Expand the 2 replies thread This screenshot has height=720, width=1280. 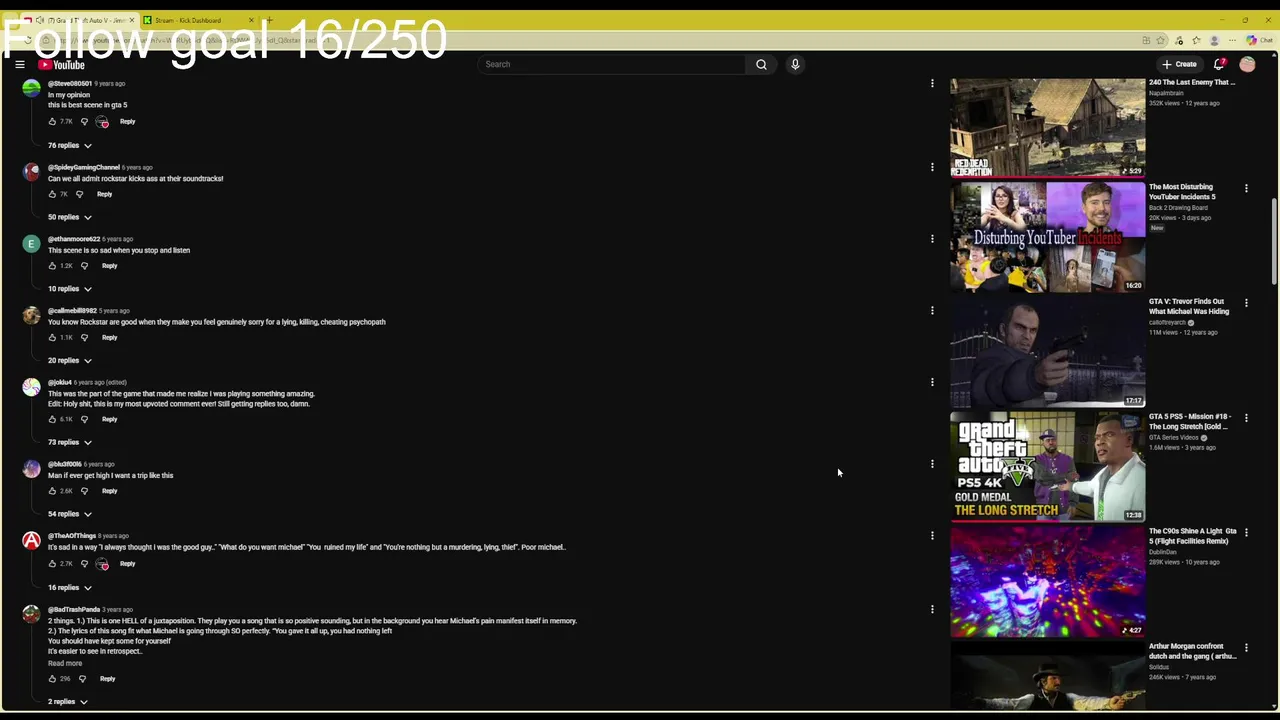(68, 702)
